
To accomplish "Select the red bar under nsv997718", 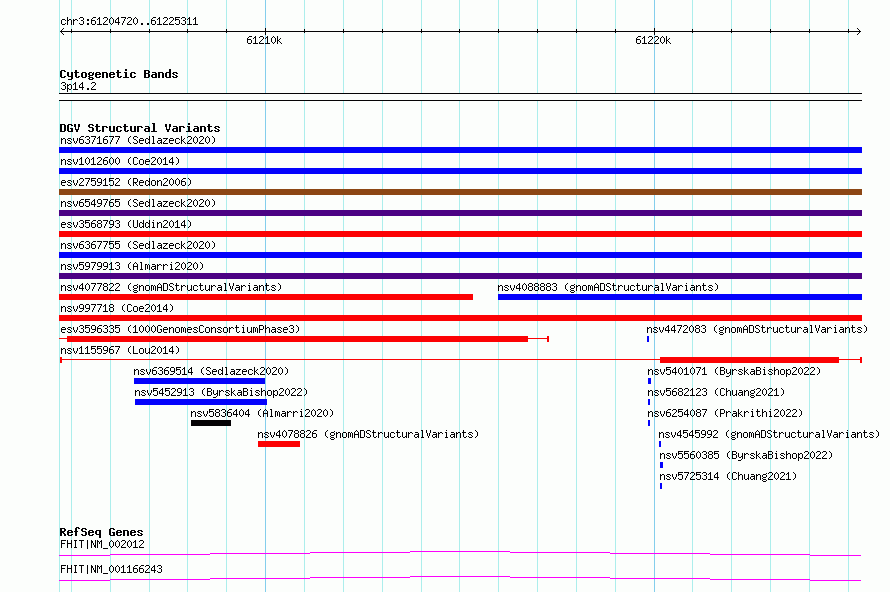I will pyautogui.click(x=460, y=318).
